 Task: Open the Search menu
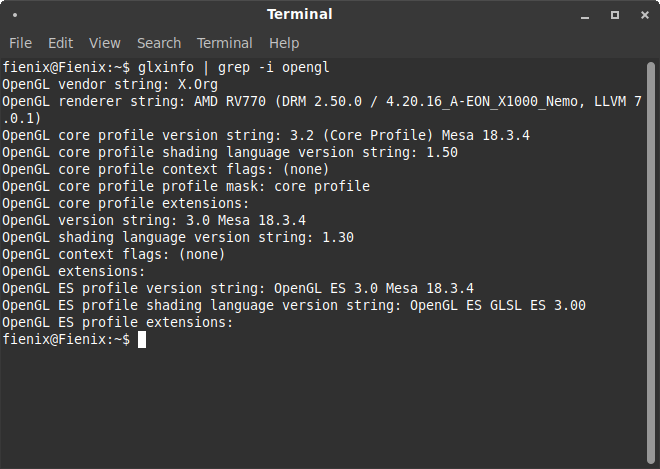(x=159, y=43)
